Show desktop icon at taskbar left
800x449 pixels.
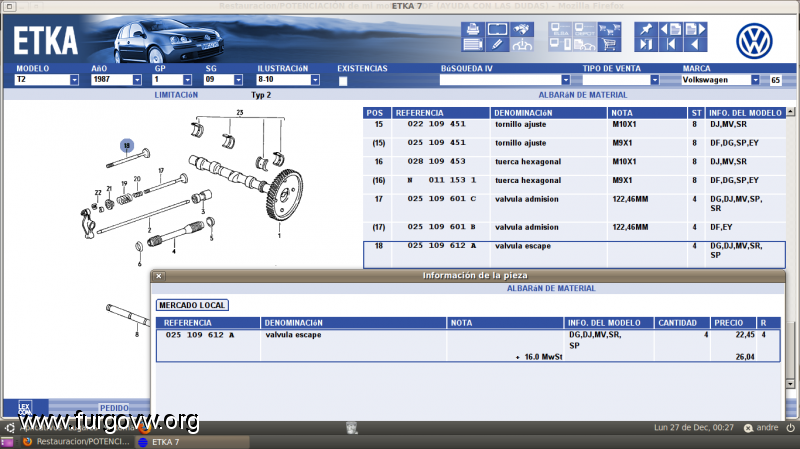tap(7, 442)
